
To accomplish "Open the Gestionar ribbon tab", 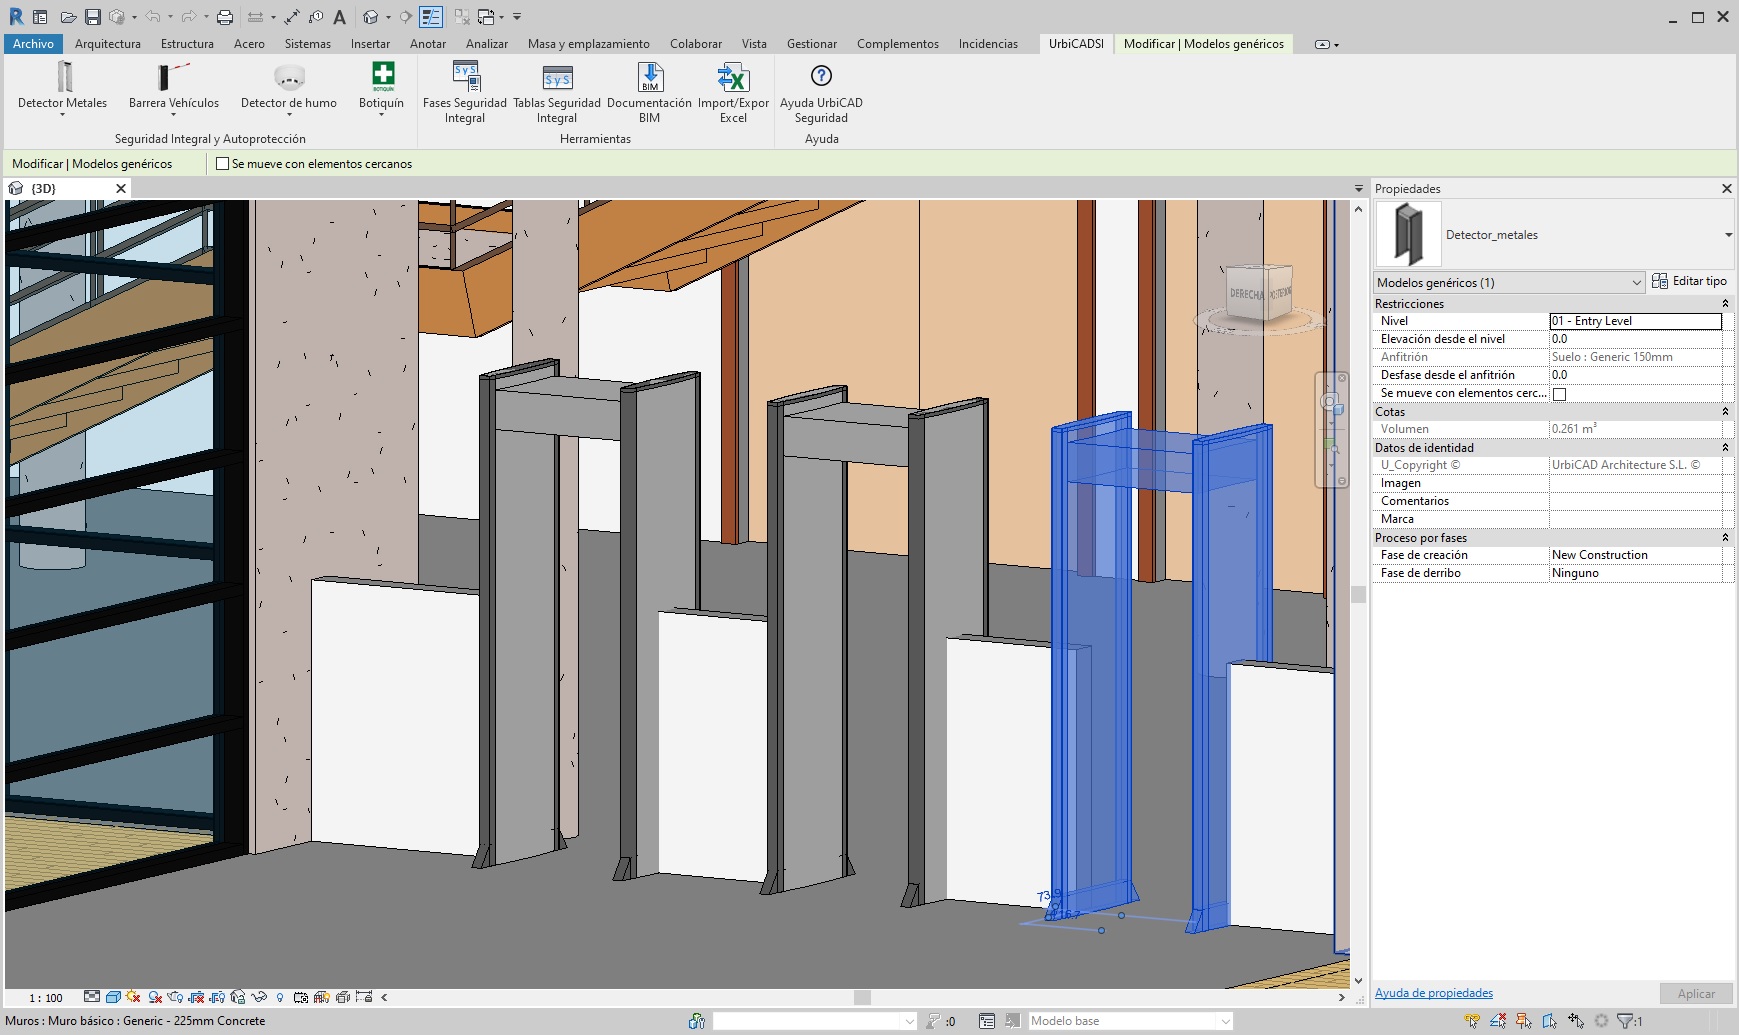I will 811,44.
